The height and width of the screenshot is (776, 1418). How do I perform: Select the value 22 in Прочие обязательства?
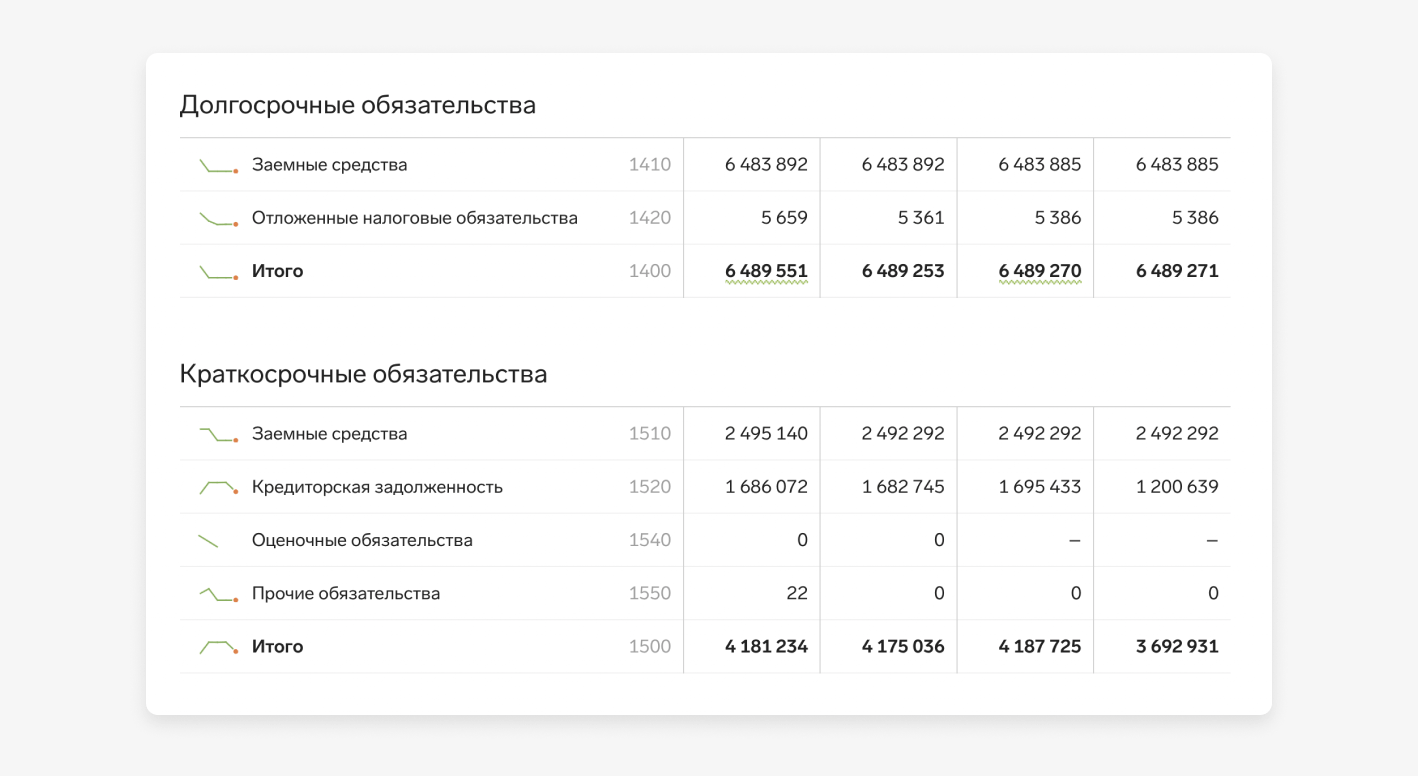pos(796,593)
